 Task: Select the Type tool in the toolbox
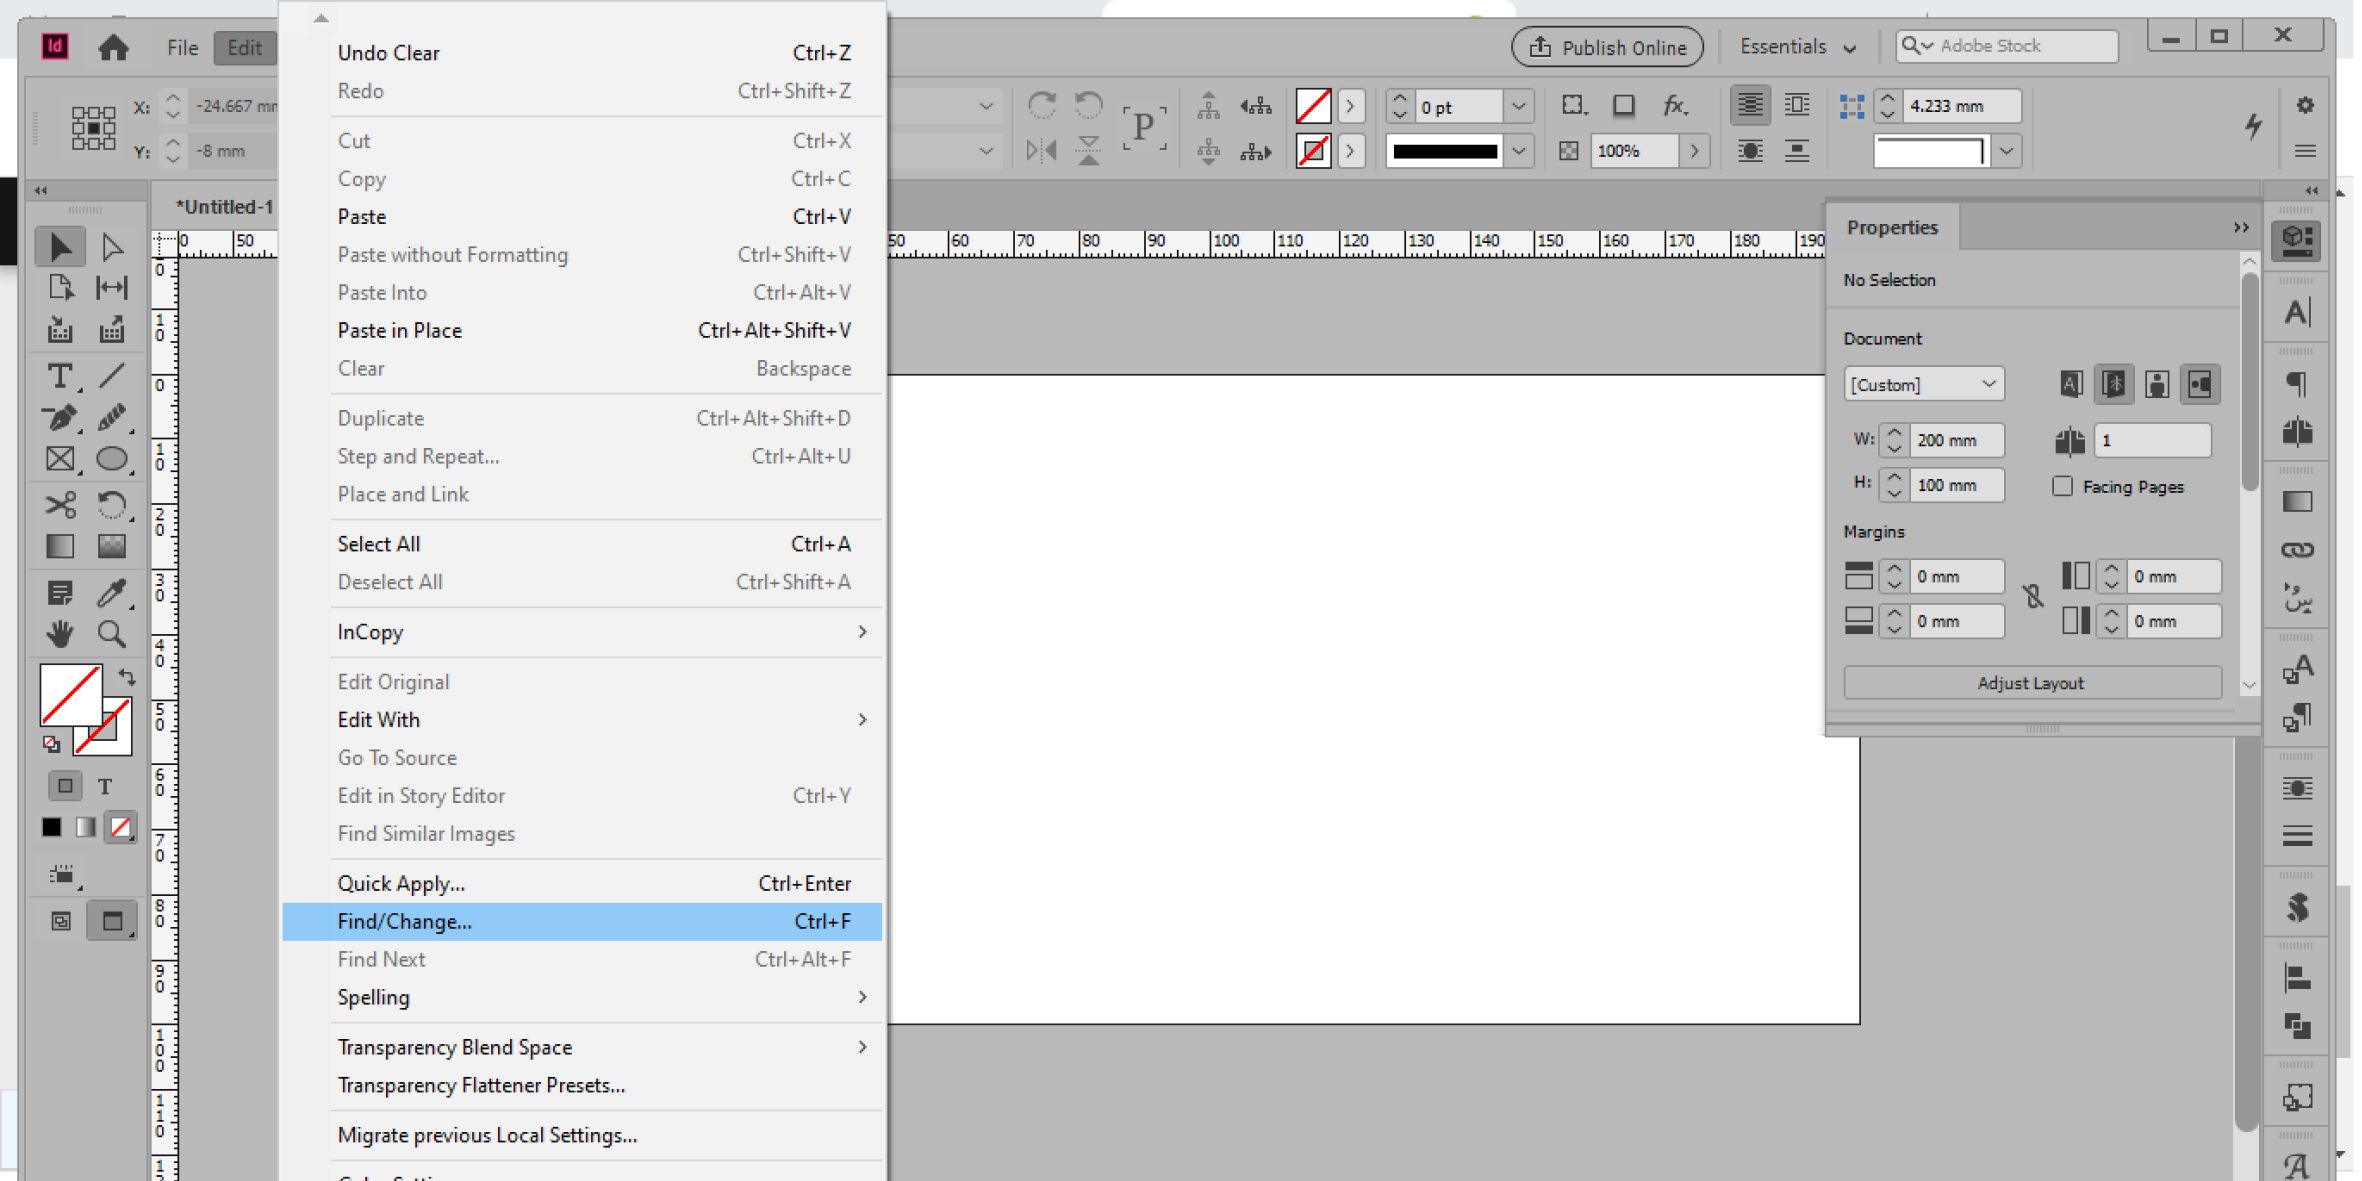[x=60, y=376]
